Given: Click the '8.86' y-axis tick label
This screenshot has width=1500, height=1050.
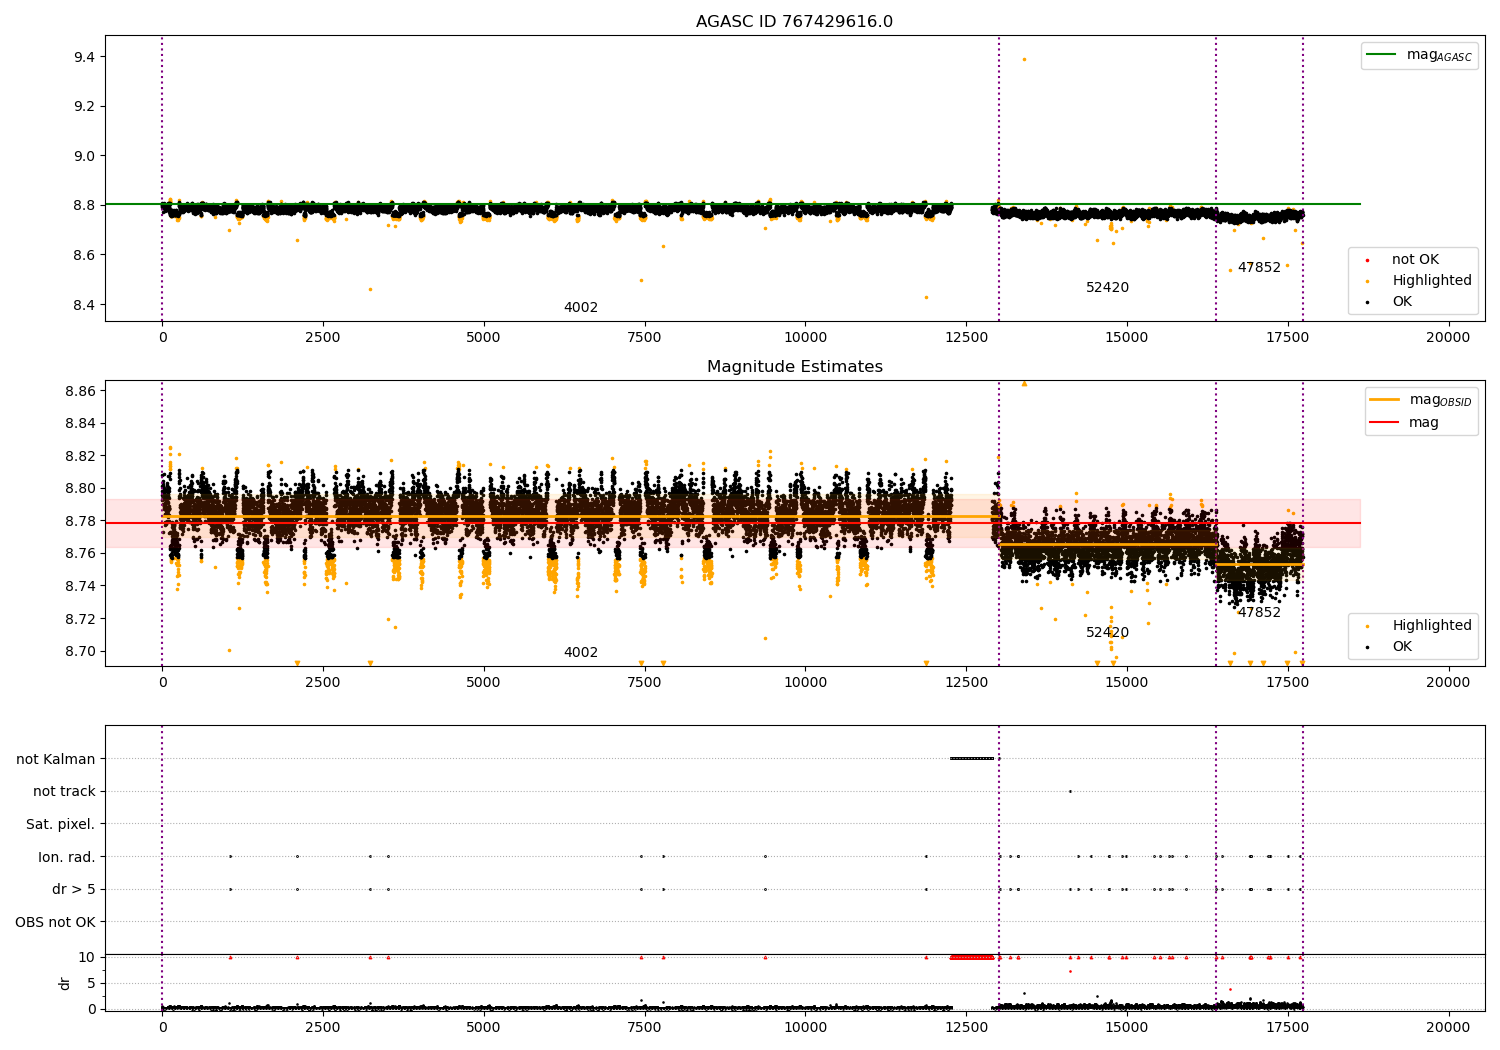Looking at the screenshot, I should (80, 391).
